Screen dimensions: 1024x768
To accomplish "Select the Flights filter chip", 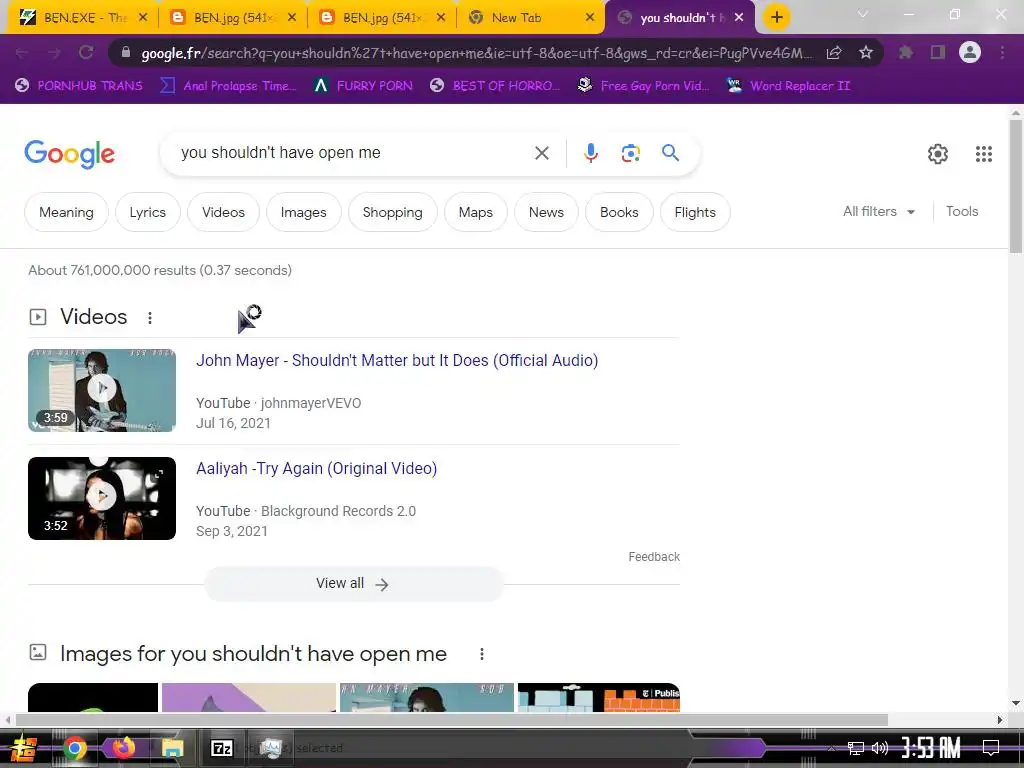I will 695,212.
